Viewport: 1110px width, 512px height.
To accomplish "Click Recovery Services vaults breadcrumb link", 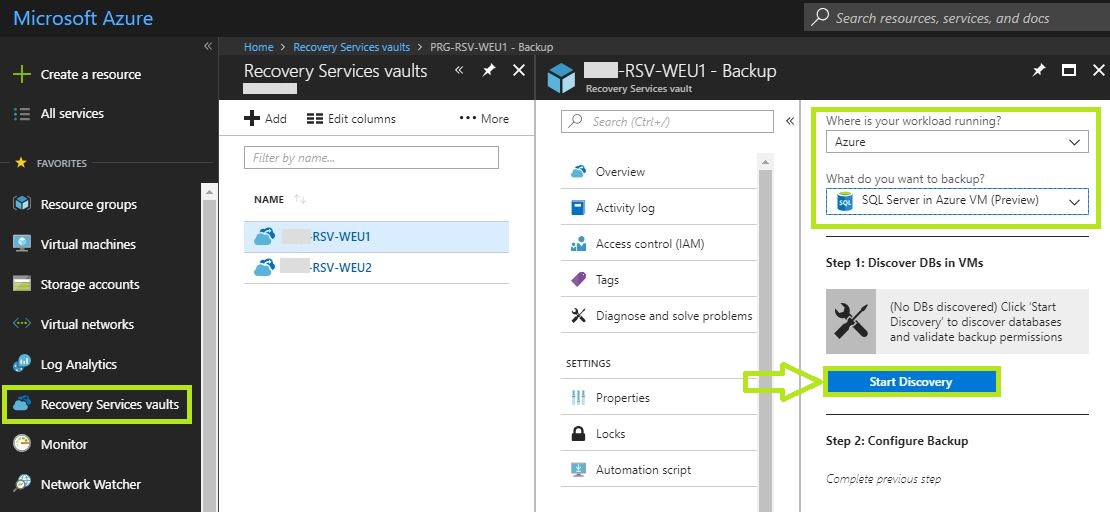I will (x=352, y=47).
